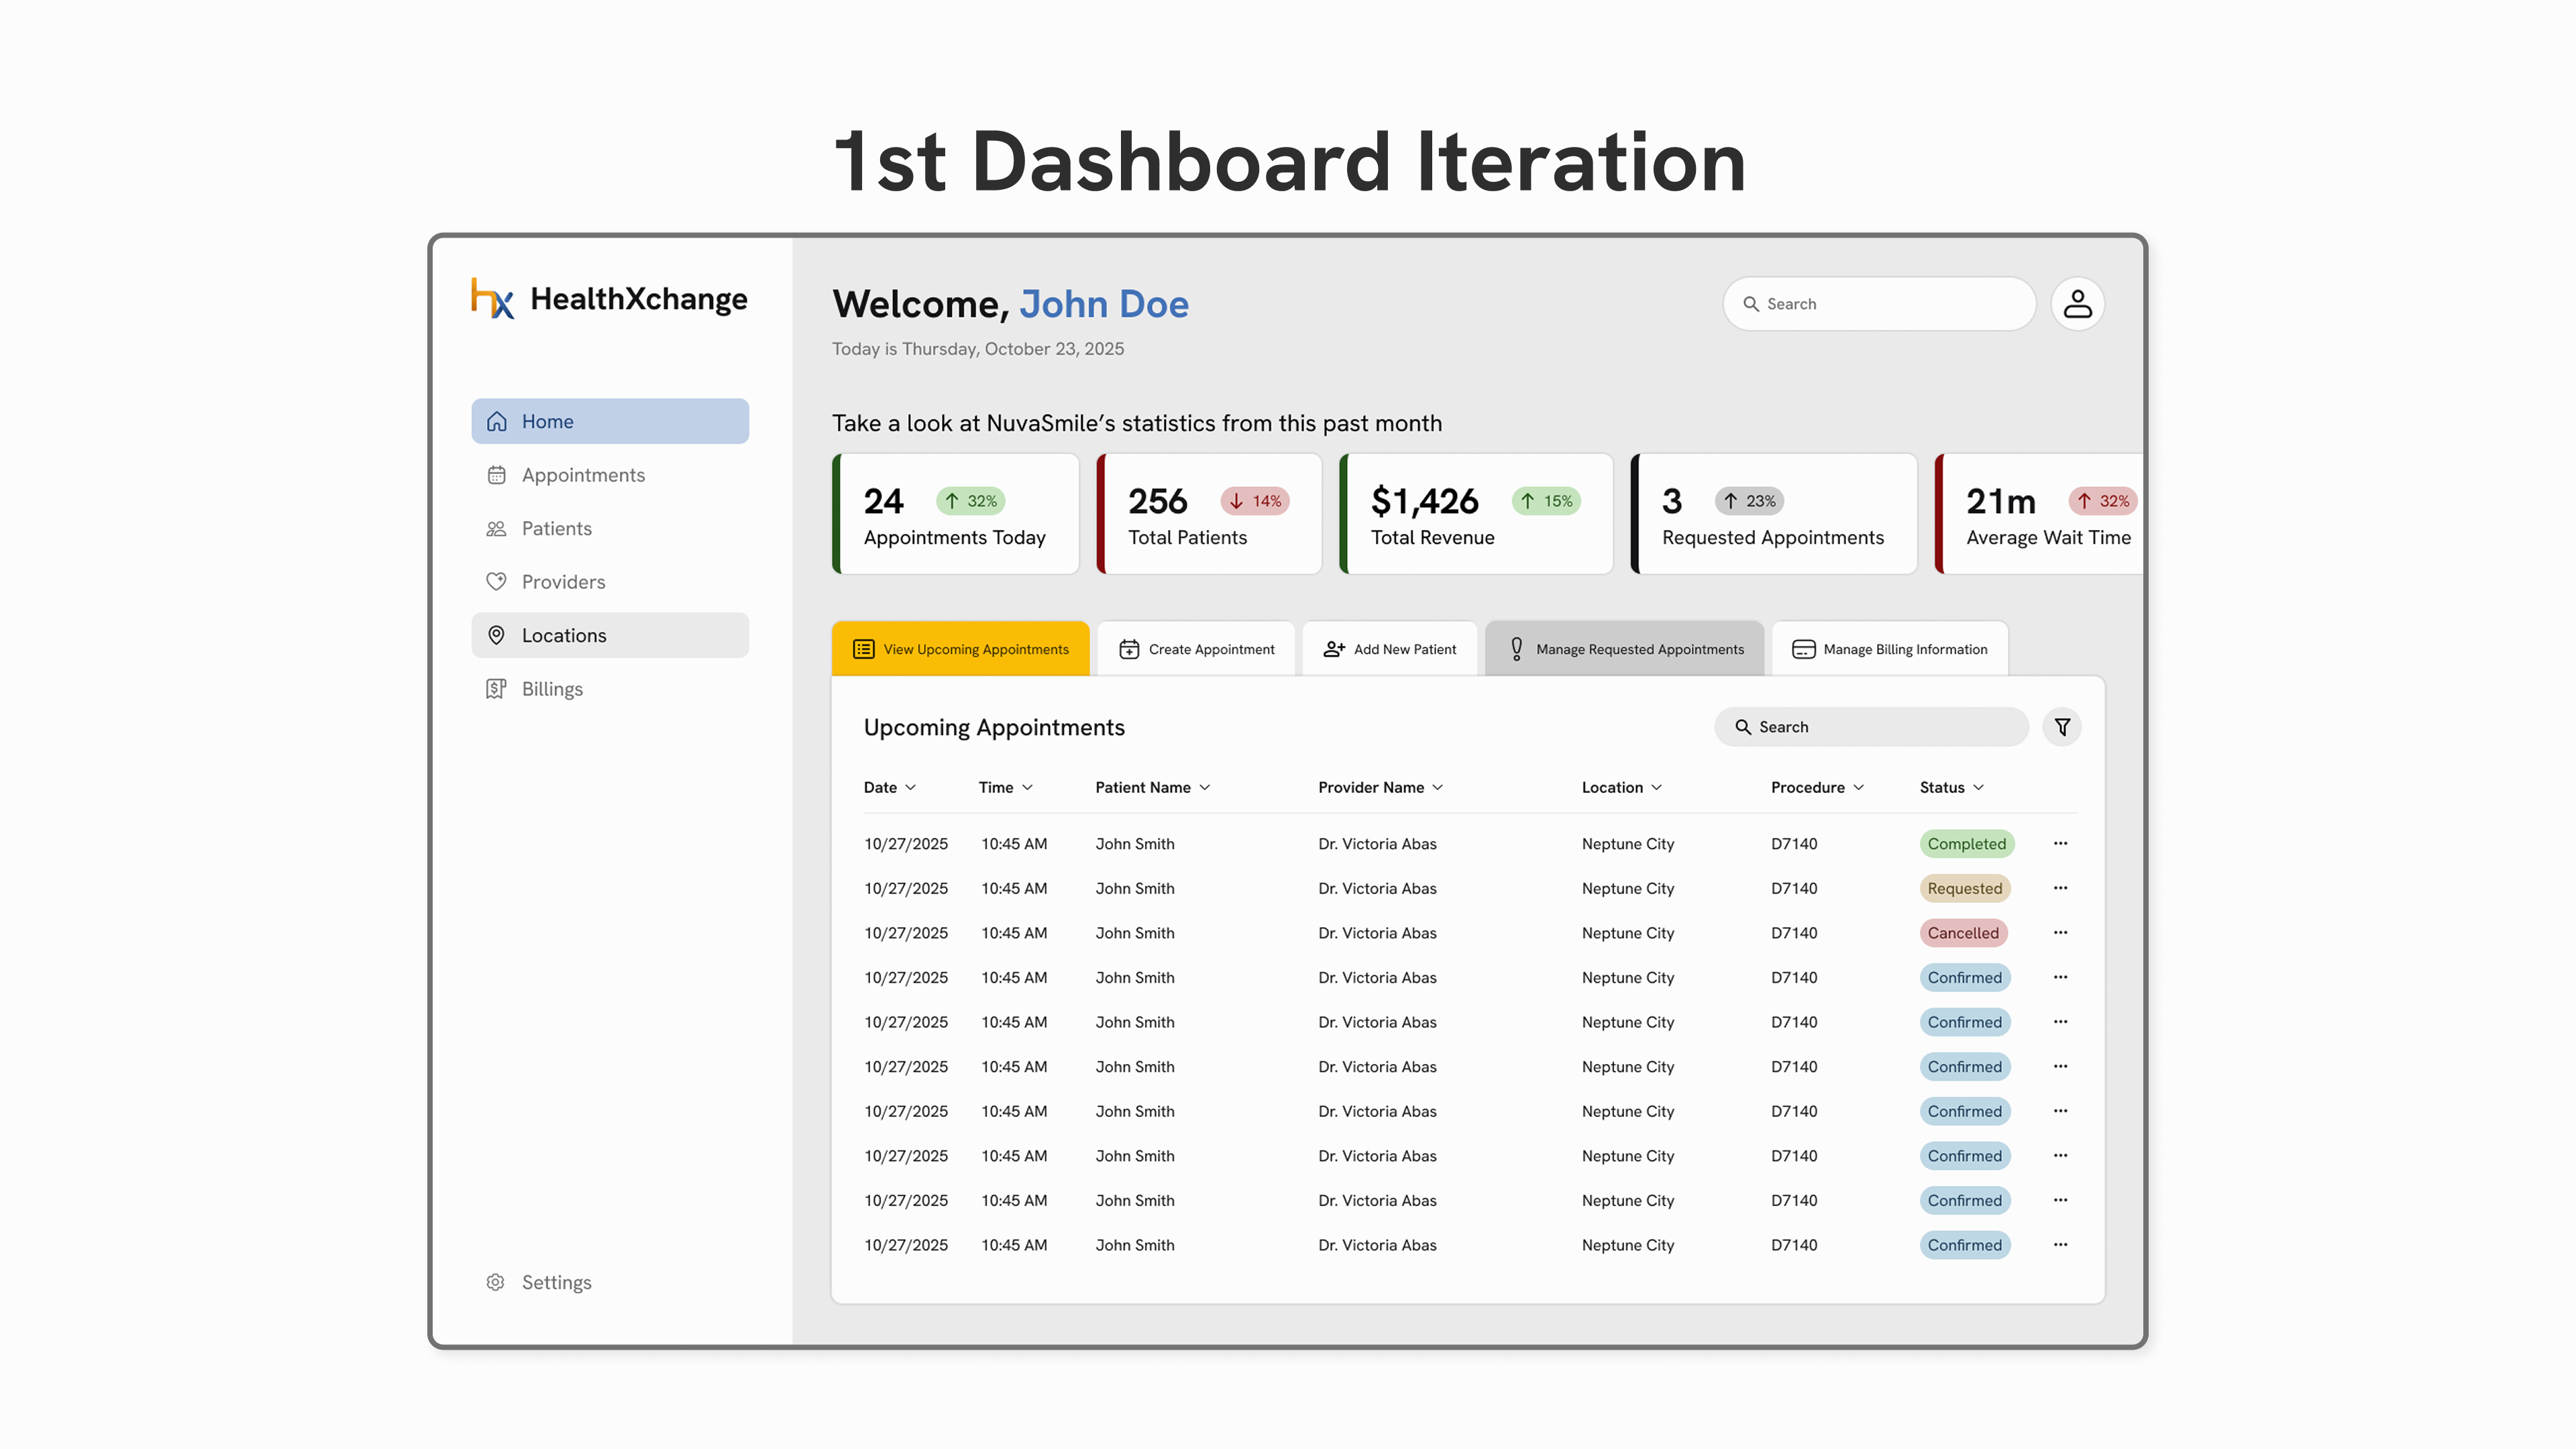
Task: Open the Average Wait Time card
Action: click(2039, 514)
